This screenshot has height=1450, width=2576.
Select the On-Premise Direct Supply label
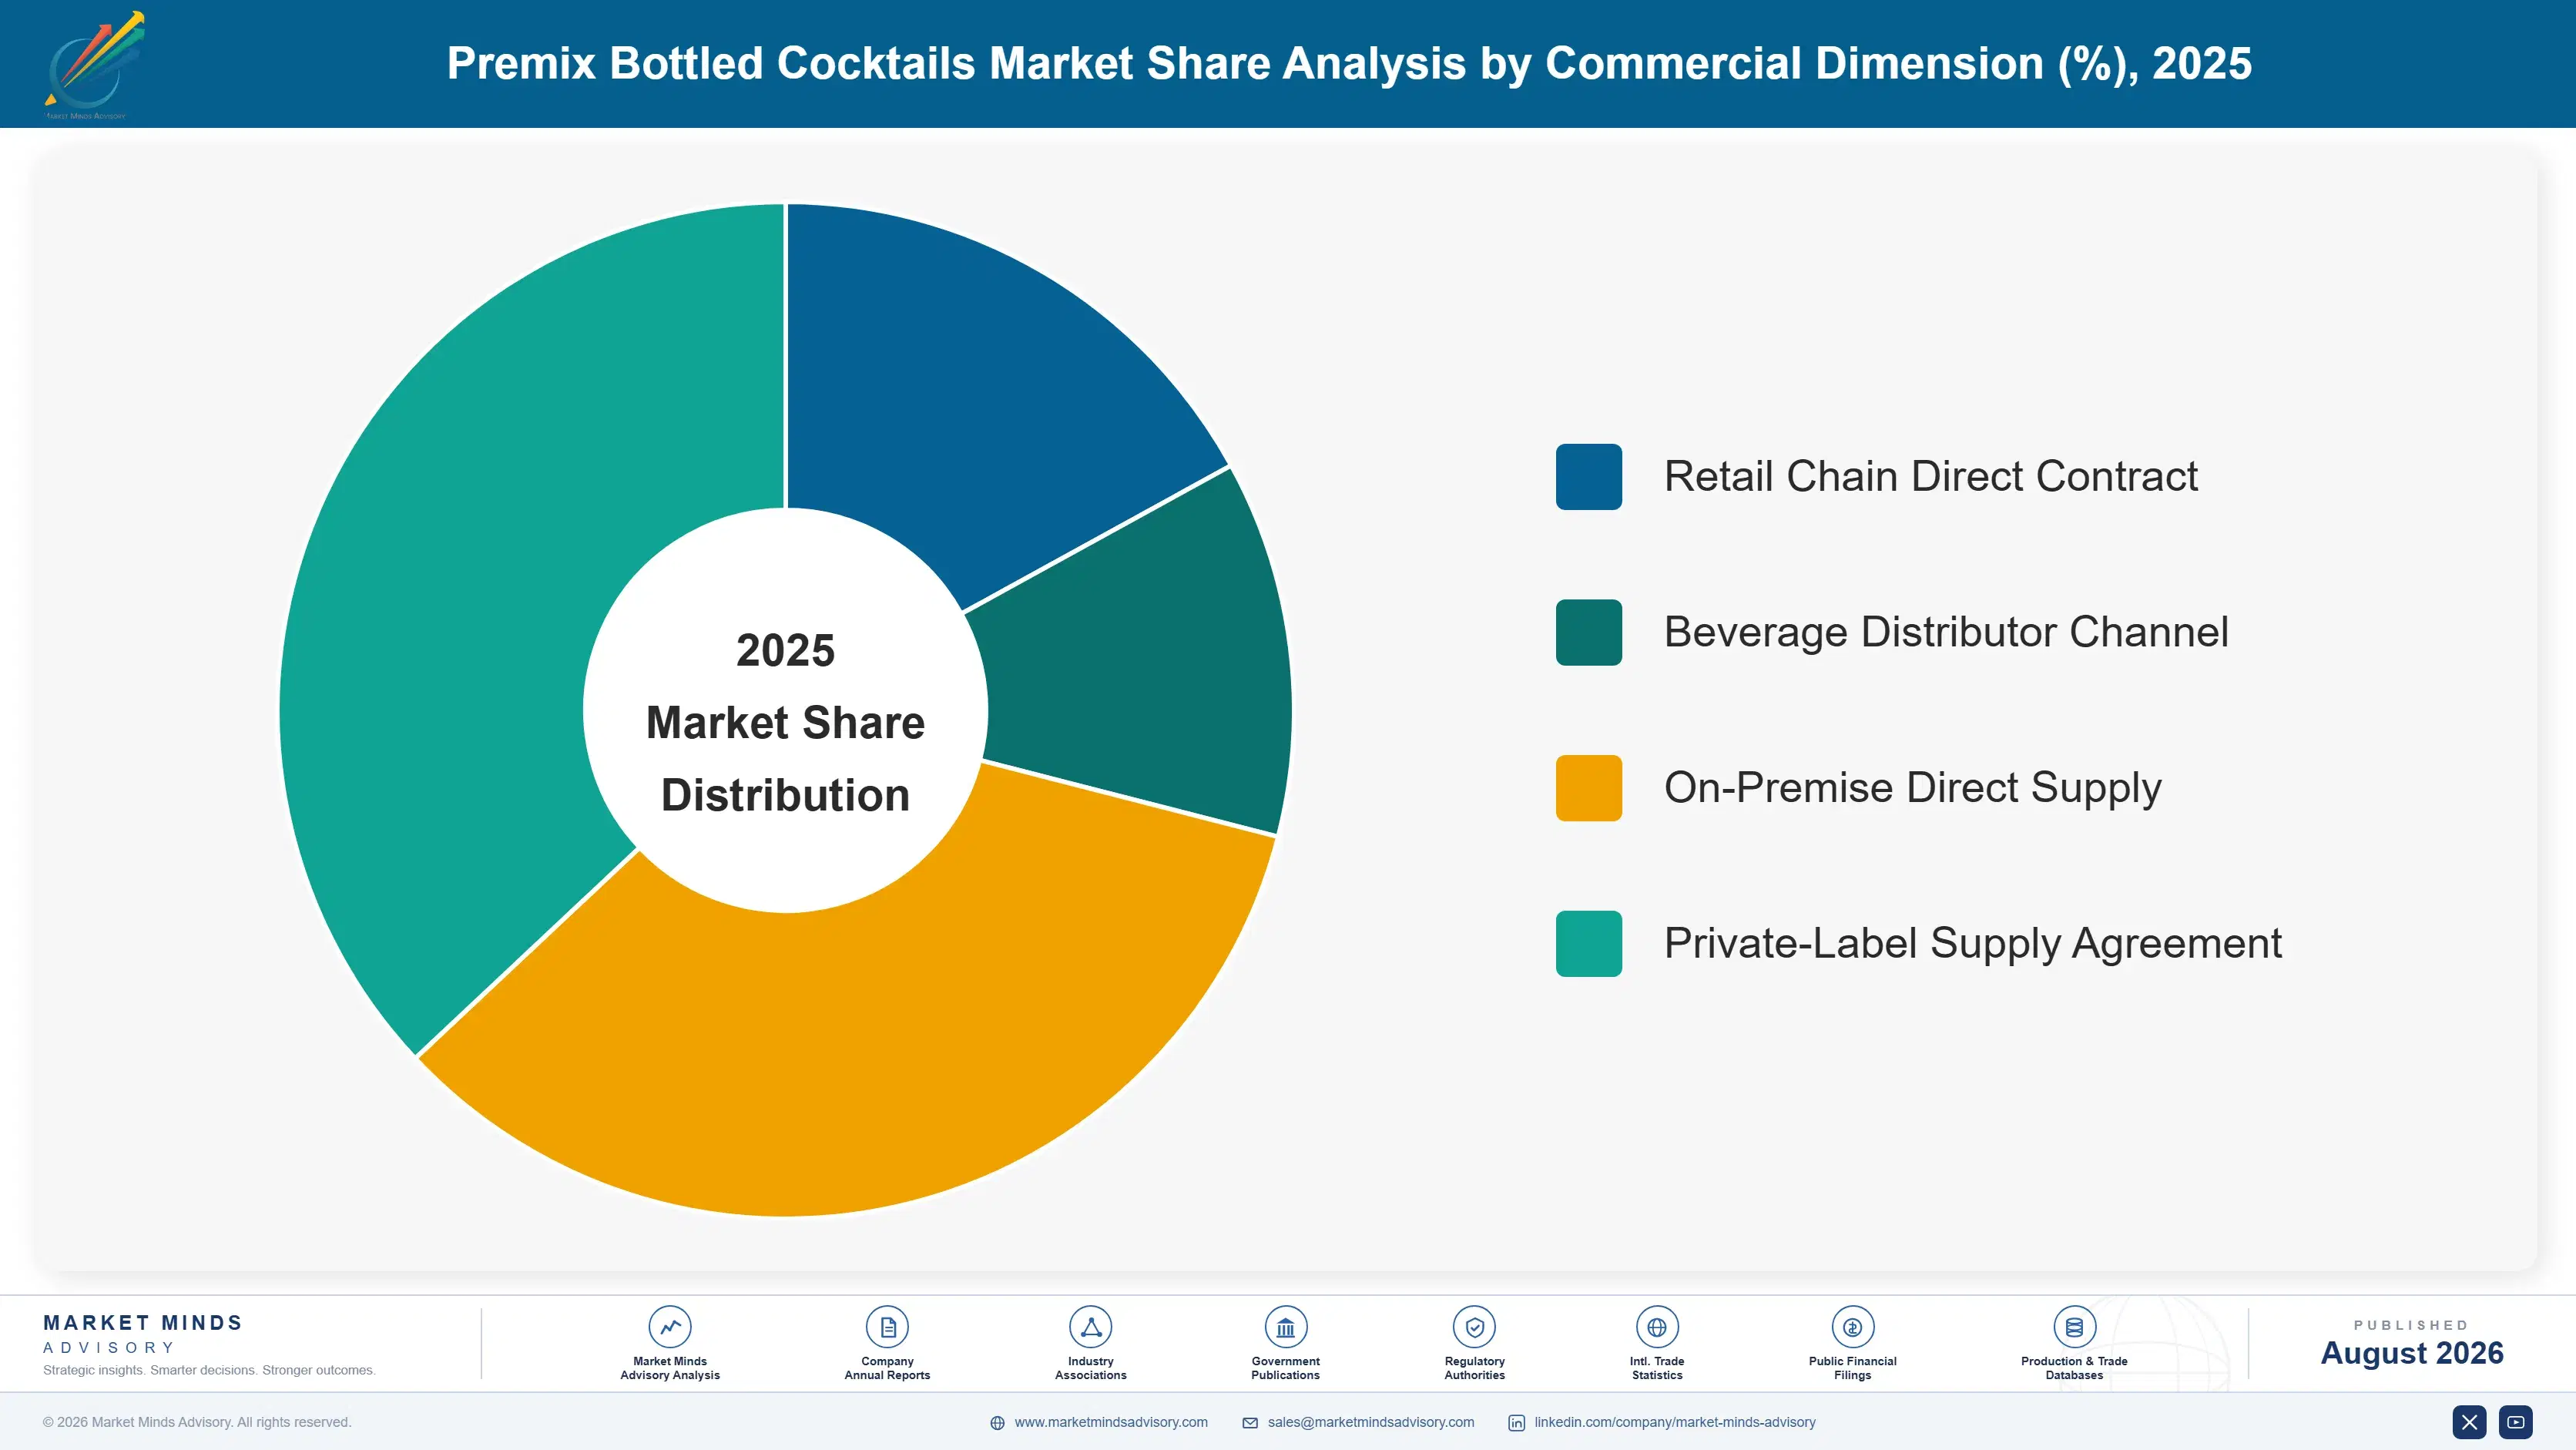1912,788
